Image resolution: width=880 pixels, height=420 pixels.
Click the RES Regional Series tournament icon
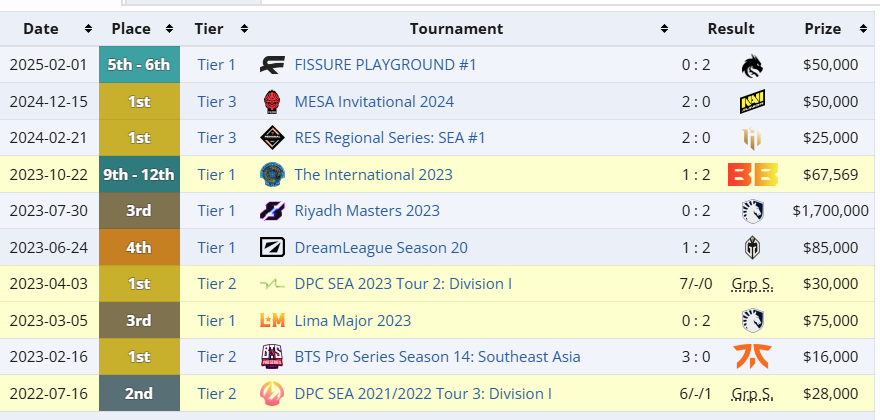[272, 138]
